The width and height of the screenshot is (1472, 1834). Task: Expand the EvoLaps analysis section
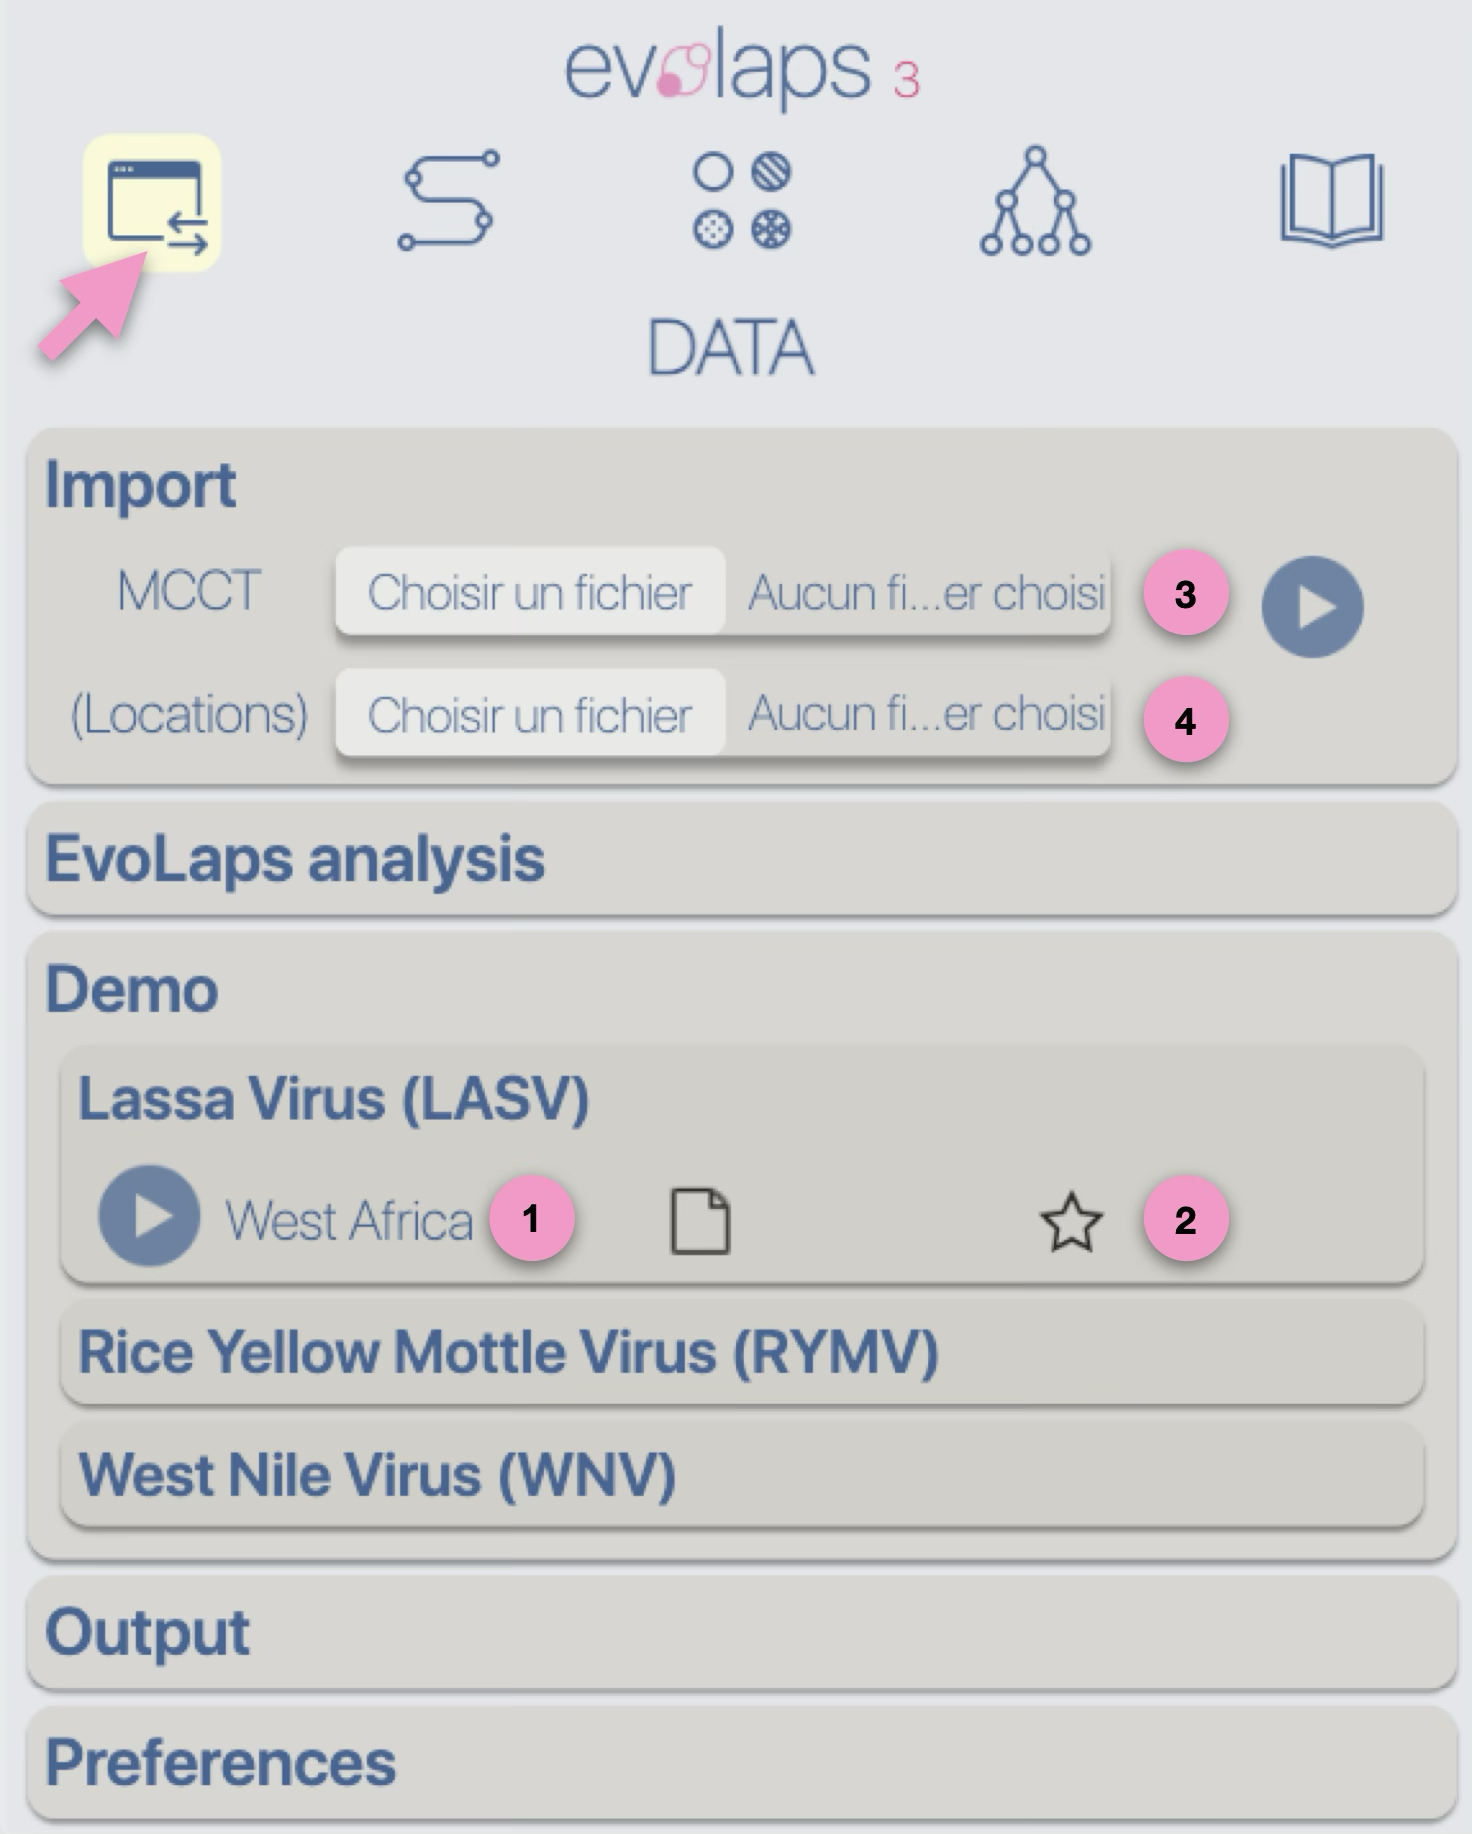click(x=741, y=859)
